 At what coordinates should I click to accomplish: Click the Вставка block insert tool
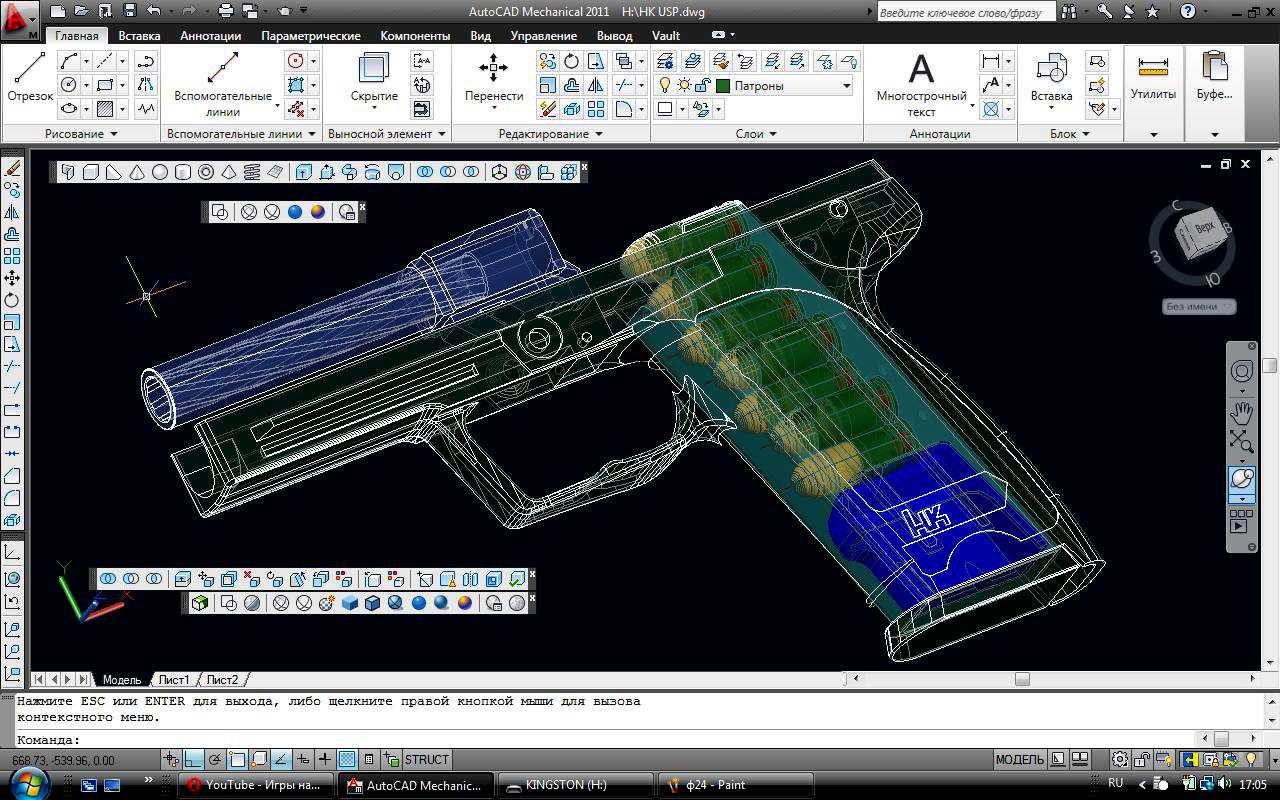1051,78
